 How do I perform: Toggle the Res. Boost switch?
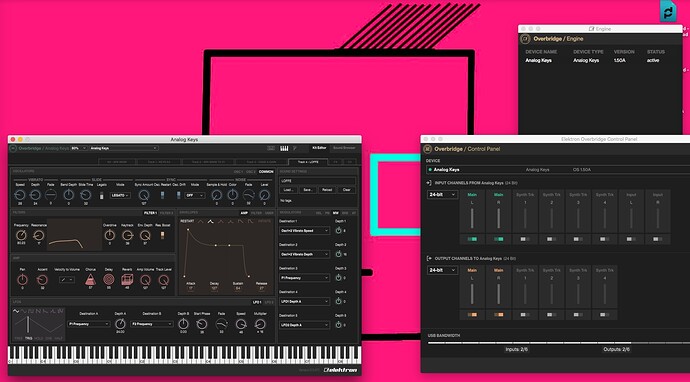click(x=162, y=235)
